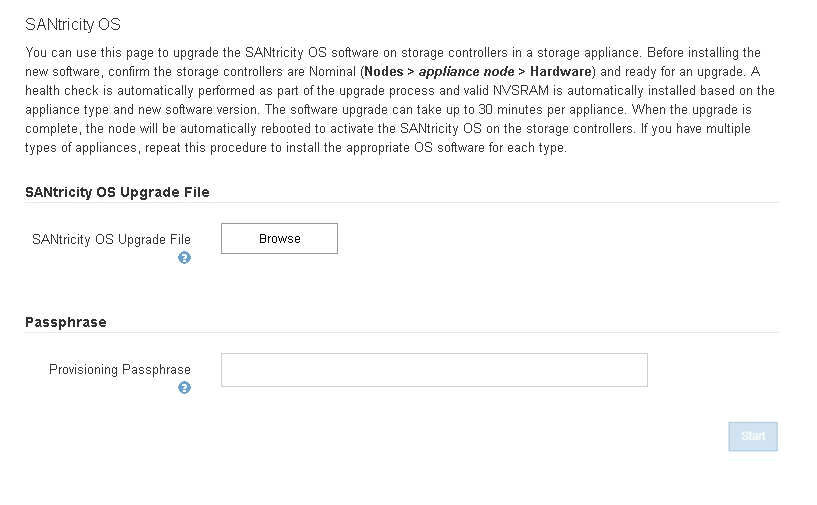Click the Start button

coord(753,436)
